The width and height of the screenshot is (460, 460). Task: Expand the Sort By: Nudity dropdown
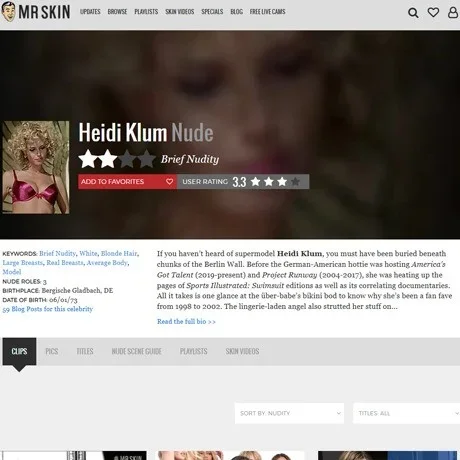[289, 413]
